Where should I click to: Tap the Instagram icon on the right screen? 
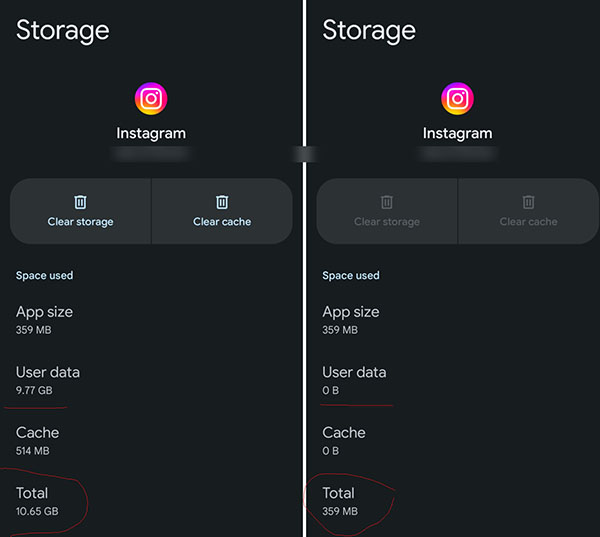(457, 99)
